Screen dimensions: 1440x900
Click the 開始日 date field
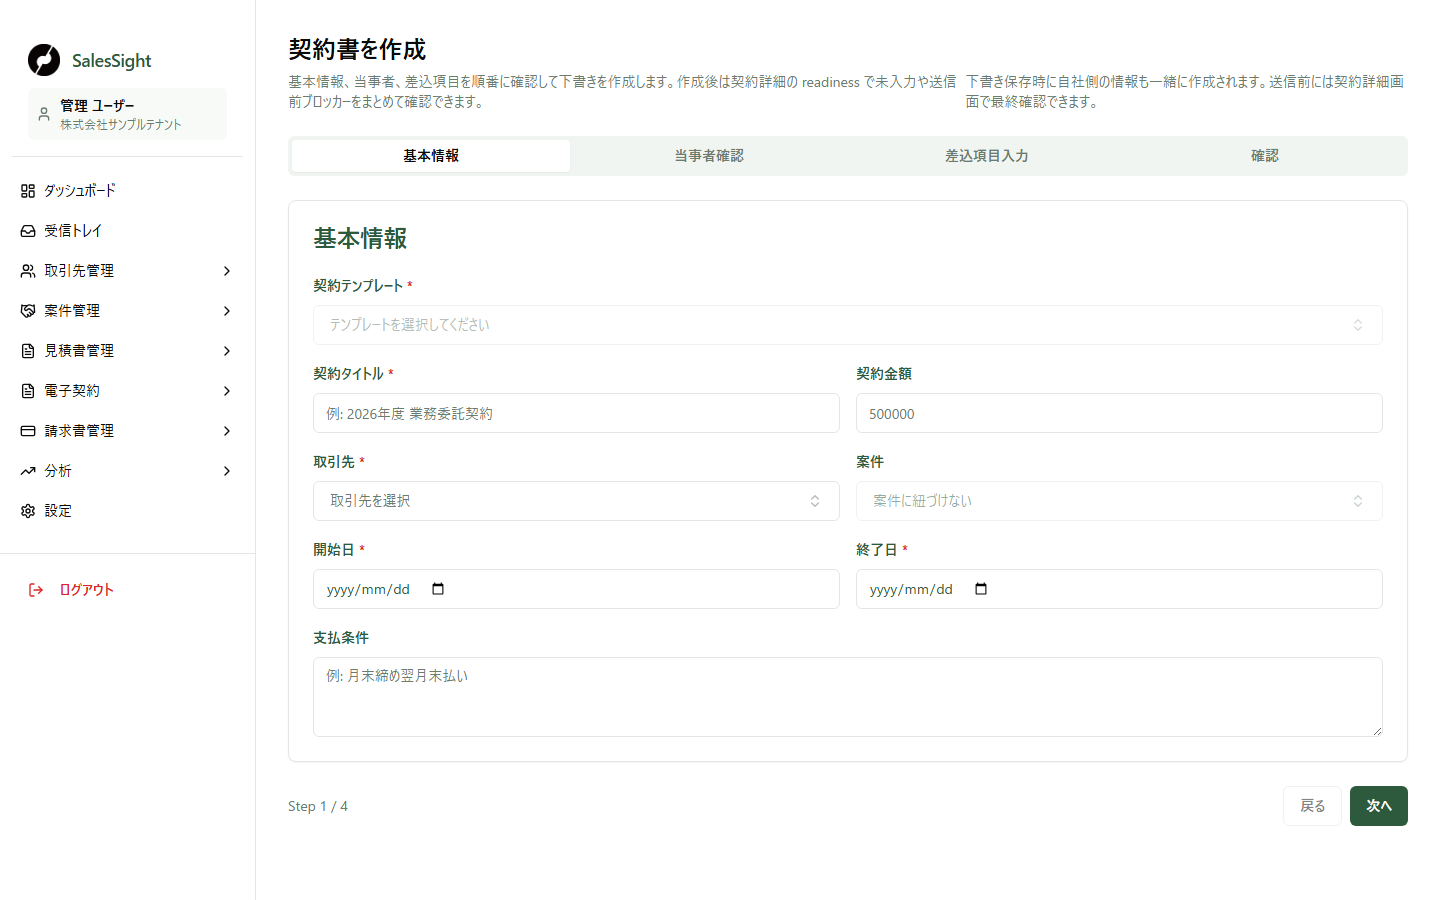point(576,589)
